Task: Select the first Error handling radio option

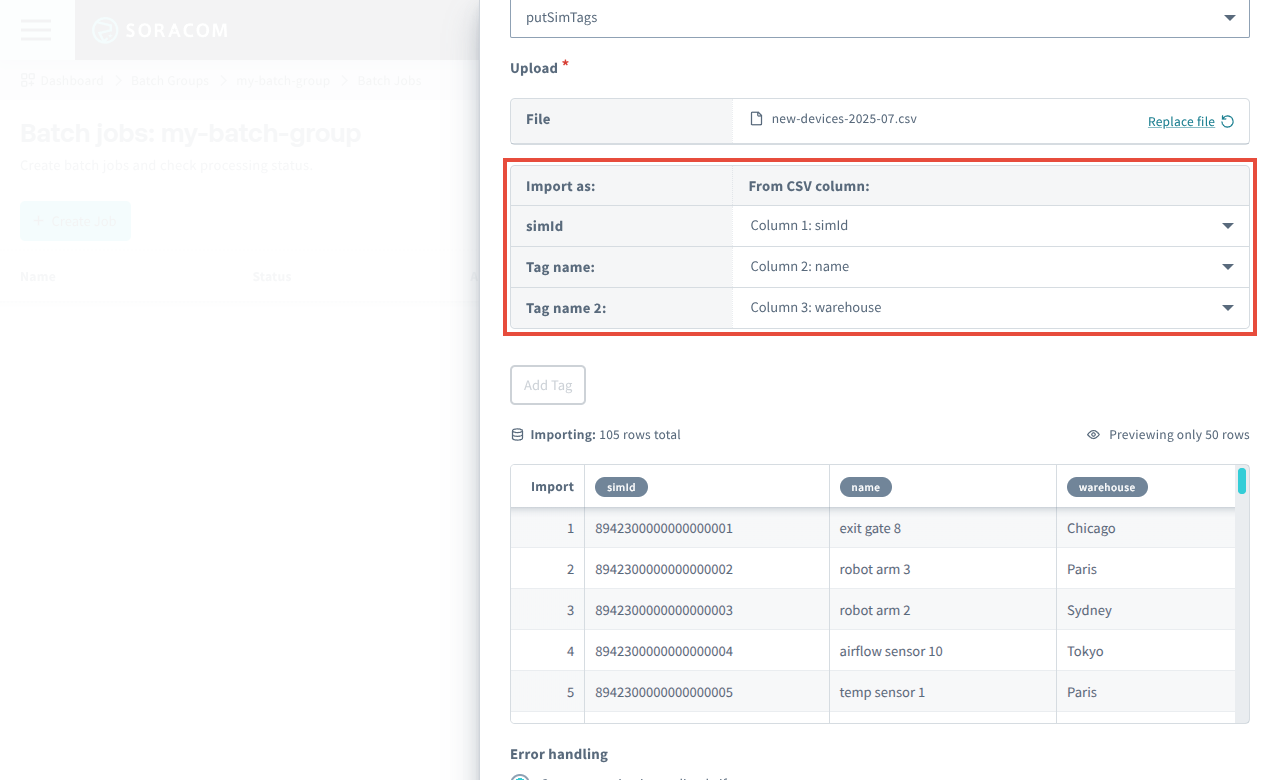Action: (x=519, y=776)
